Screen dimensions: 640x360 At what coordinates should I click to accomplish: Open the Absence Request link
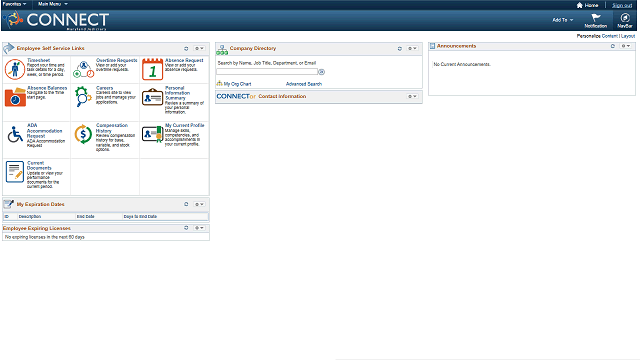coord(184,60)
